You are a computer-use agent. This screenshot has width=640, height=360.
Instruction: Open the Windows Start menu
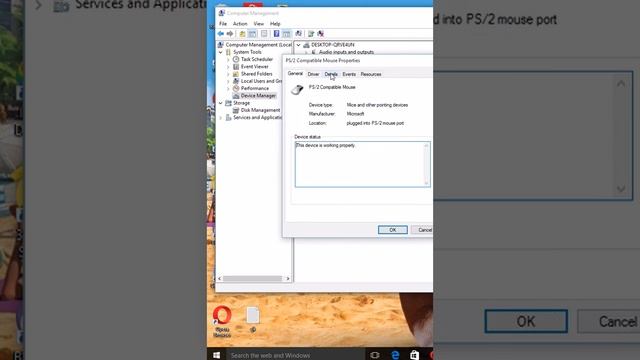click(217, 355)
